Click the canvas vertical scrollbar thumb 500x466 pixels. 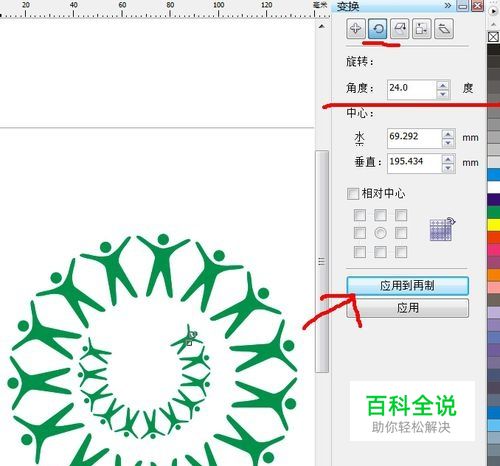[x=322, y=261]
